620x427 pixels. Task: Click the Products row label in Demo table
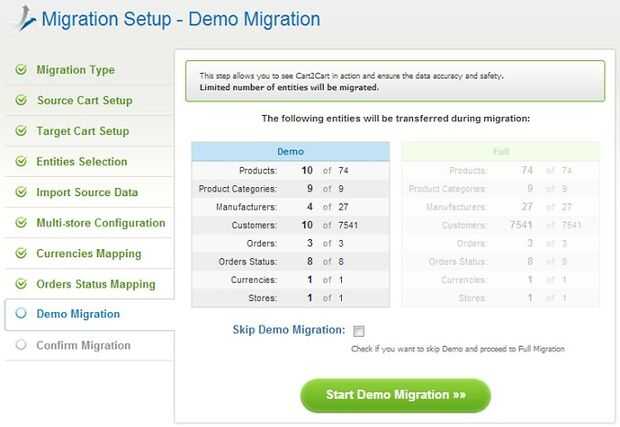(258, 171)
